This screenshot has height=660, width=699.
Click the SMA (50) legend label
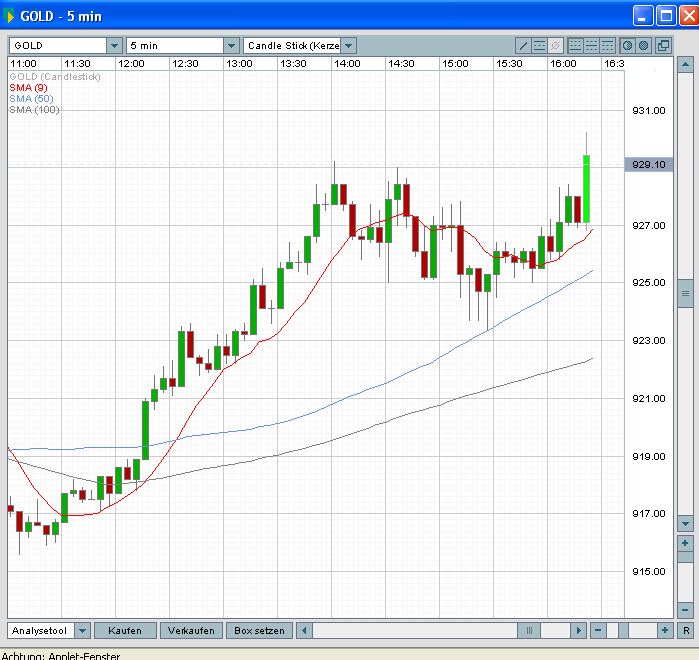[31, 98]
